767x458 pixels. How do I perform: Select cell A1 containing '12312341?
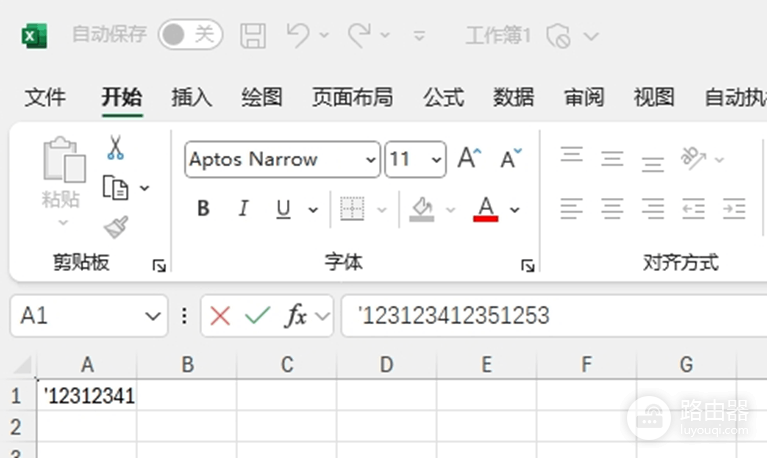pos(87,395)
